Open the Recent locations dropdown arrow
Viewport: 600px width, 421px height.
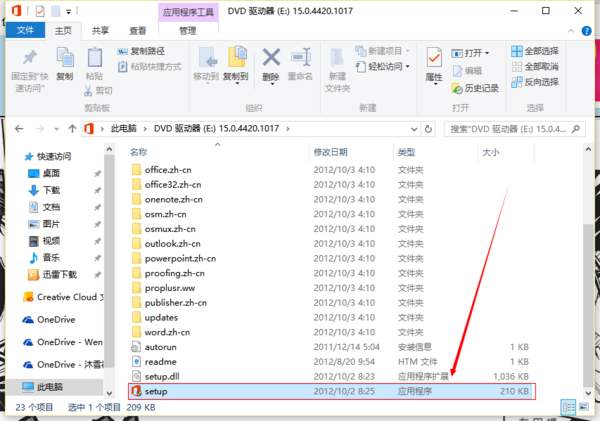[x=56, y=129]
